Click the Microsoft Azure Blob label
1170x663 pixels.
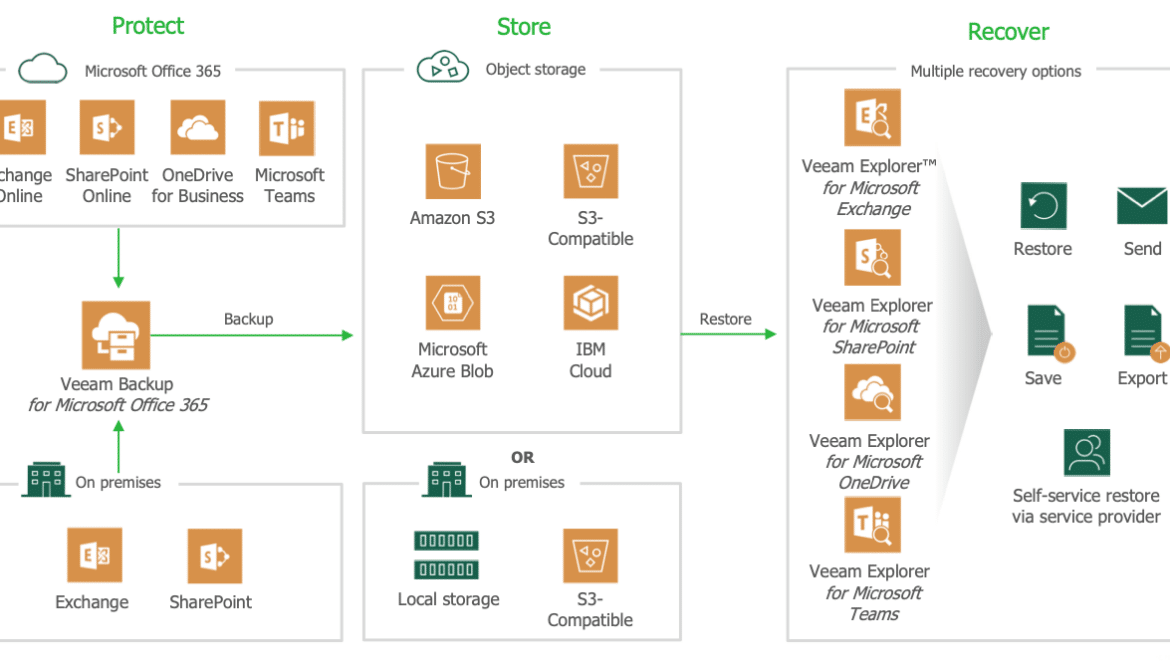[x=452, y=360]
